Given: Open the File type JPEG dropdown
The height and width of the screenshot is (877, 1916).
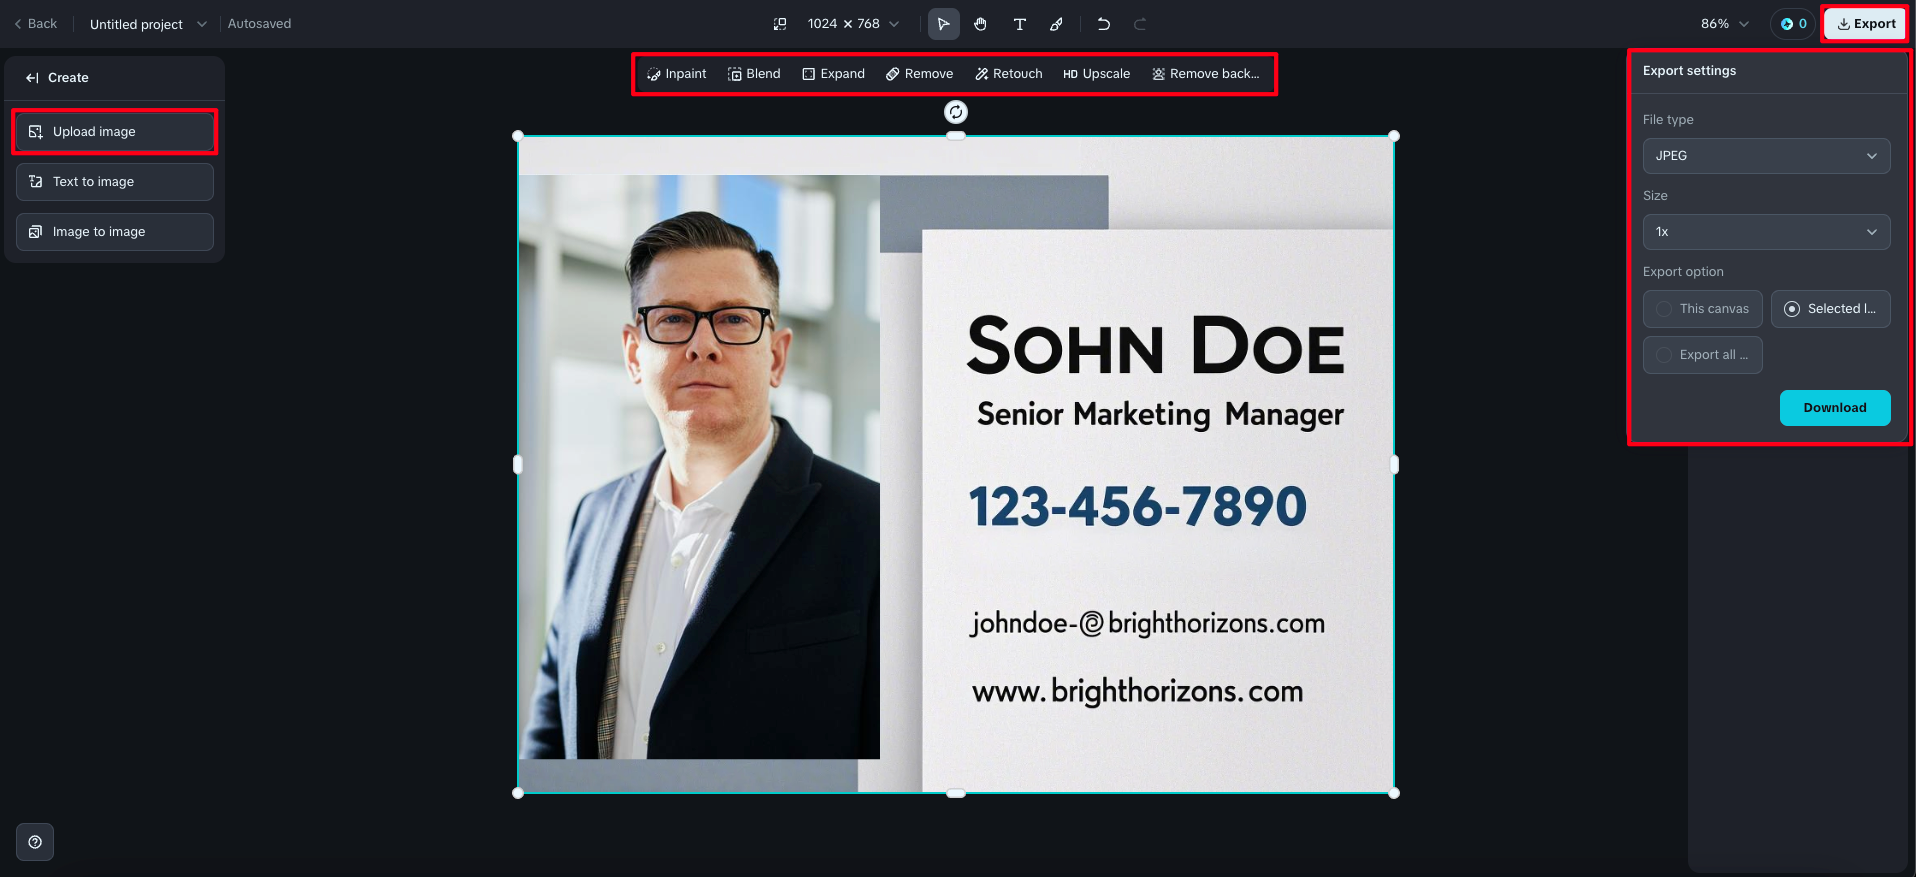Looking at the screenshot, I should 1766,156.
